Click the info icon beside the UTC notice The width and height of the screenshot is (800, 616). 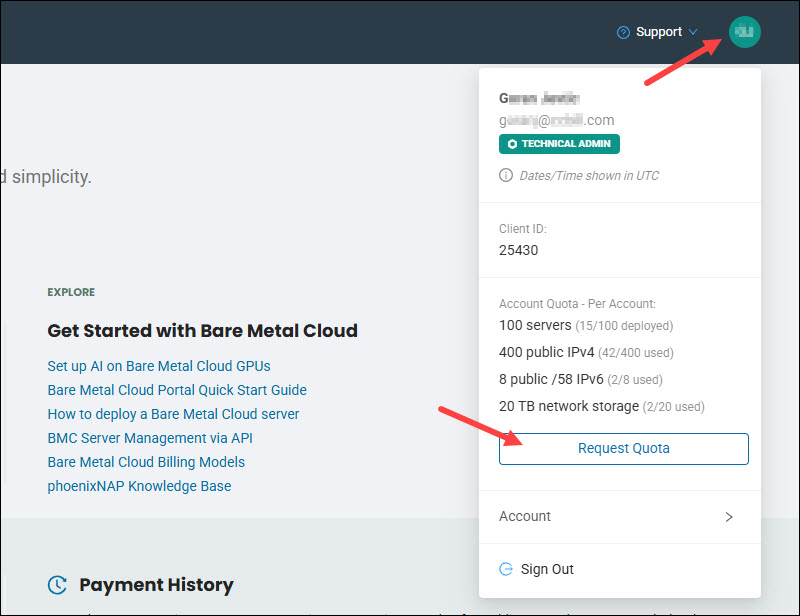[x=506, y=175]
